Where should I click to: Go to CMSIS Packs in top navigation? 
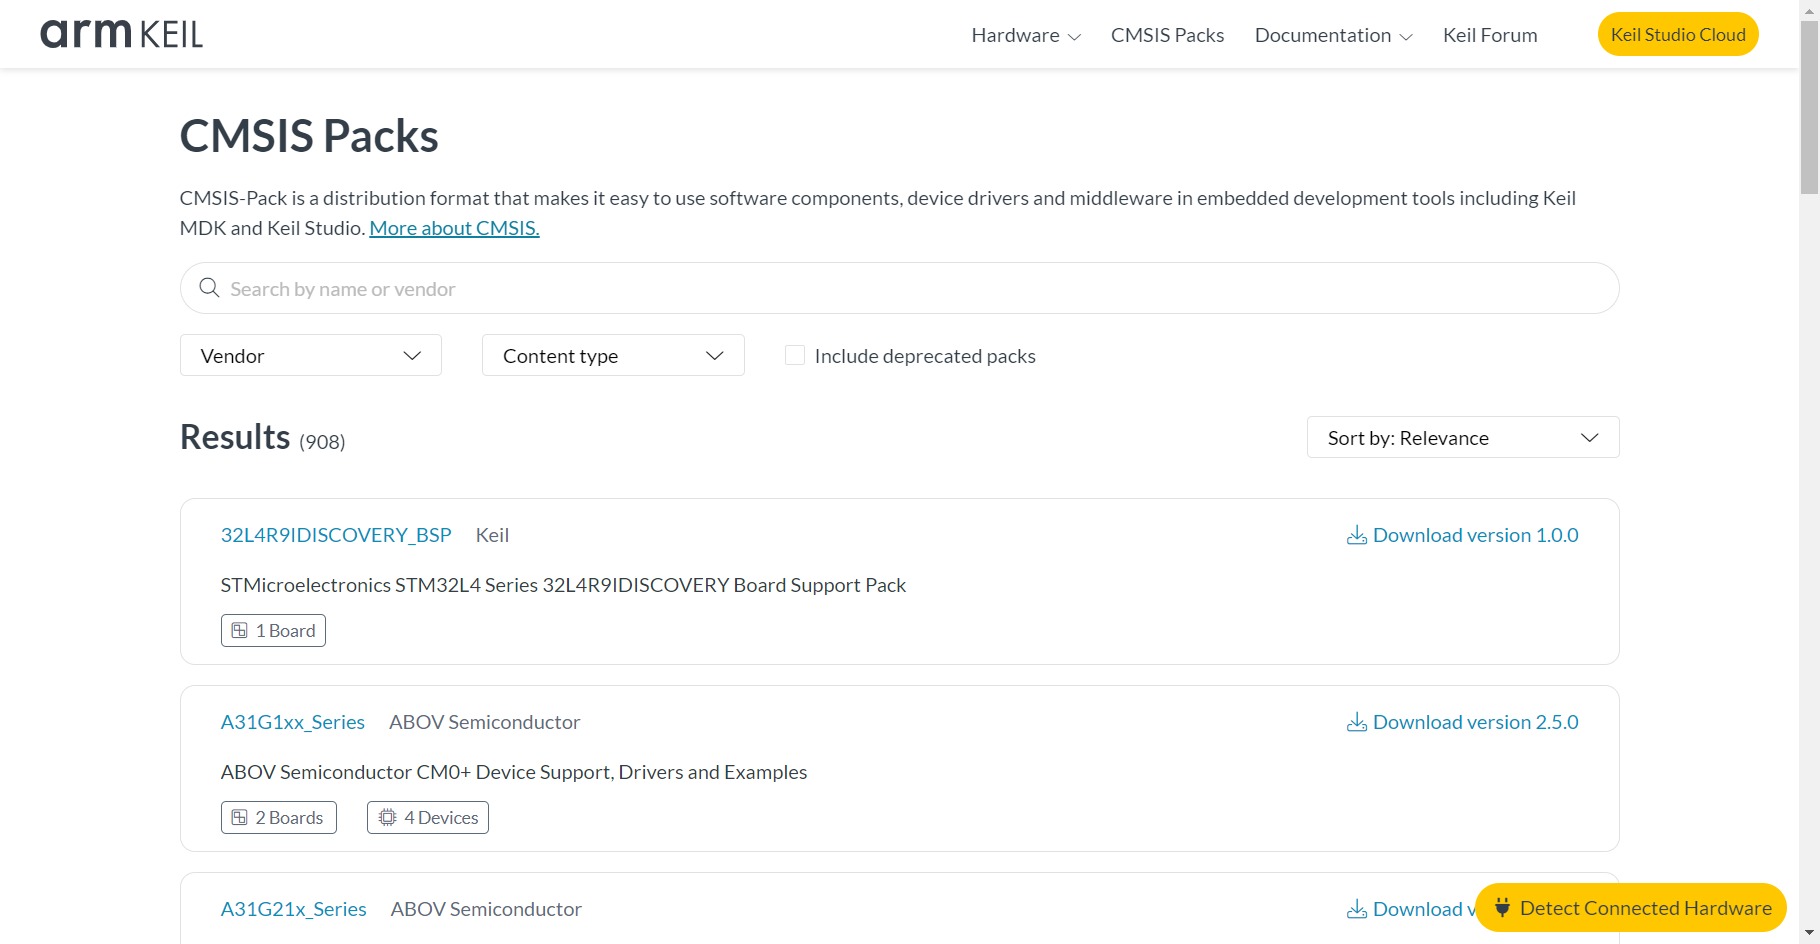[1167, 35]
